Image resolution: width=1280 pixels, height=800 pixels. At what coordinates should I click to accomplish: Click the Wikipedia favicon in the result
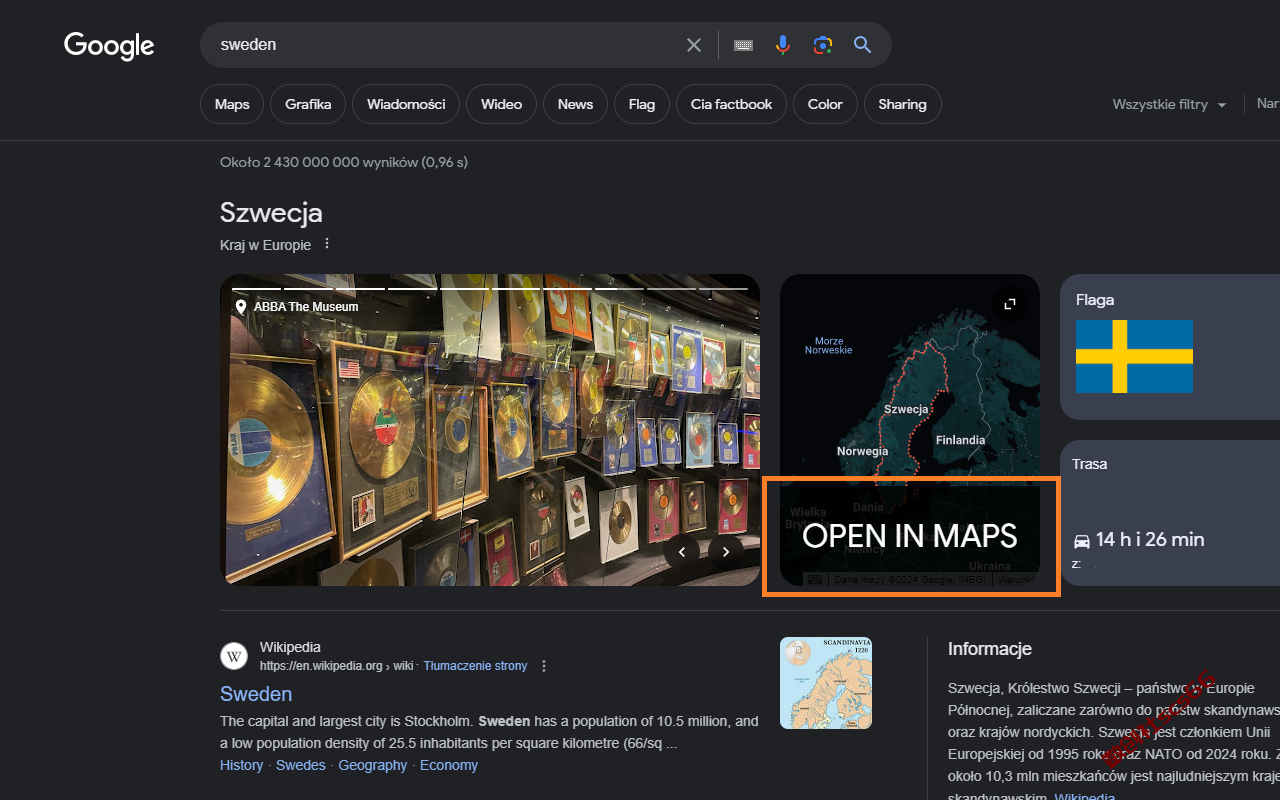pyautogui.click(x=233, y=656)
